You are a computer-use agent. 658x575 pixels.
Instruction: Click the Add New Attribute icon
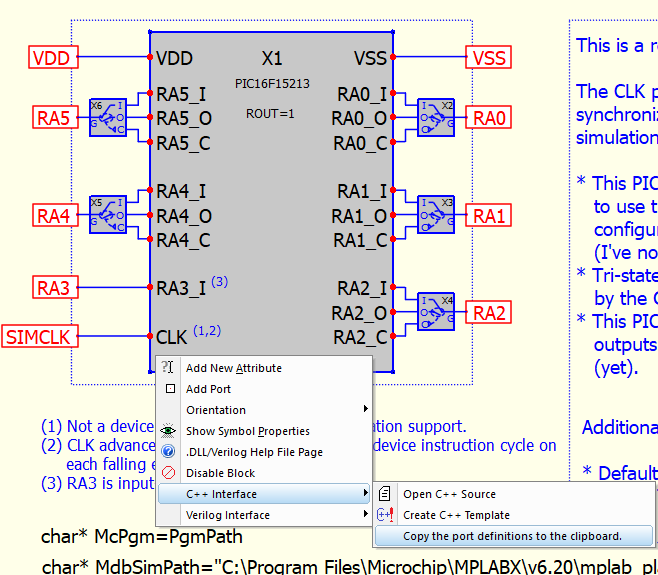167,367
